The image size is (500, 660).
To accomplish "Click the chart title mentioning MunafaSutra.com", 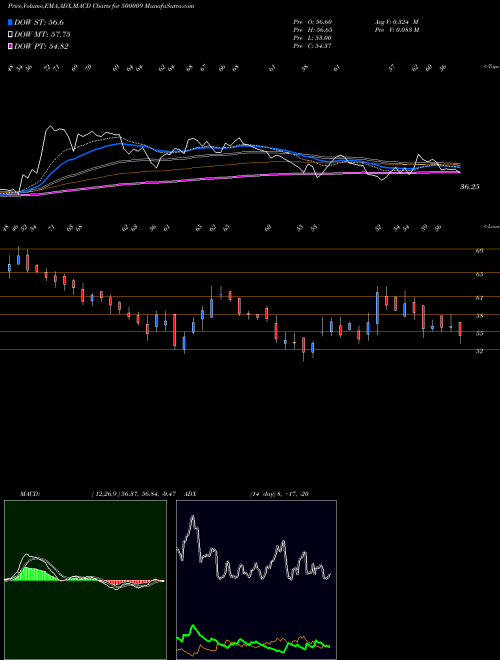I will (101, 7).
